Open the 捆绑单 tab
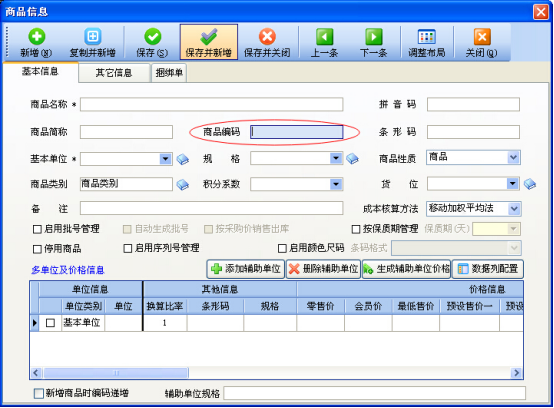This screenshot has height=408, width=554. click(169, 73)
